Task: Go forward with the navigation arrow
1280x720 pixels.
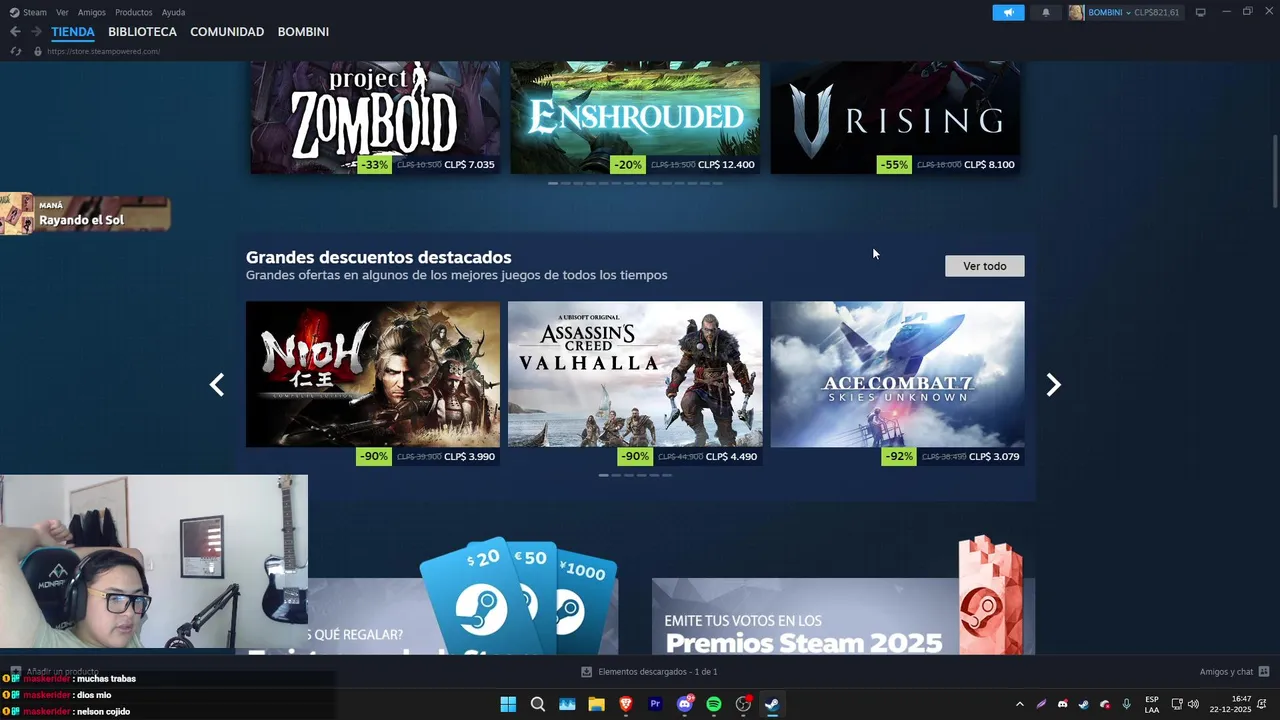Action: pos(36,32)
